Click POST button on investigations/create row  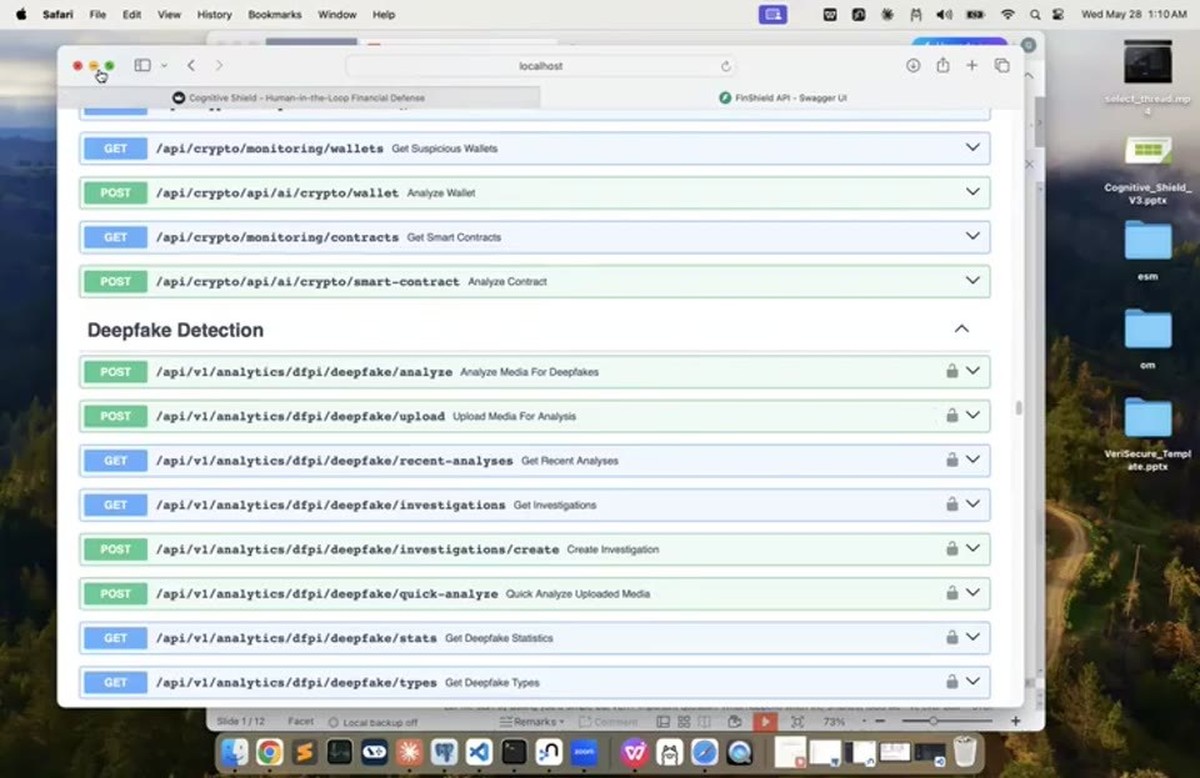coord(116,549)
